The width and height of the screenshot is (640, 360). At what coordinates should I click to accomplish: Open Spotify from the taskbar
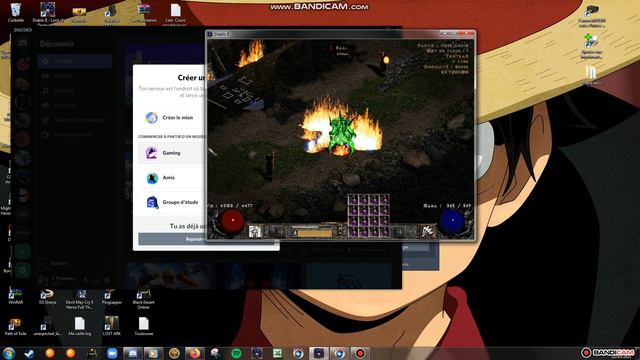236,353
